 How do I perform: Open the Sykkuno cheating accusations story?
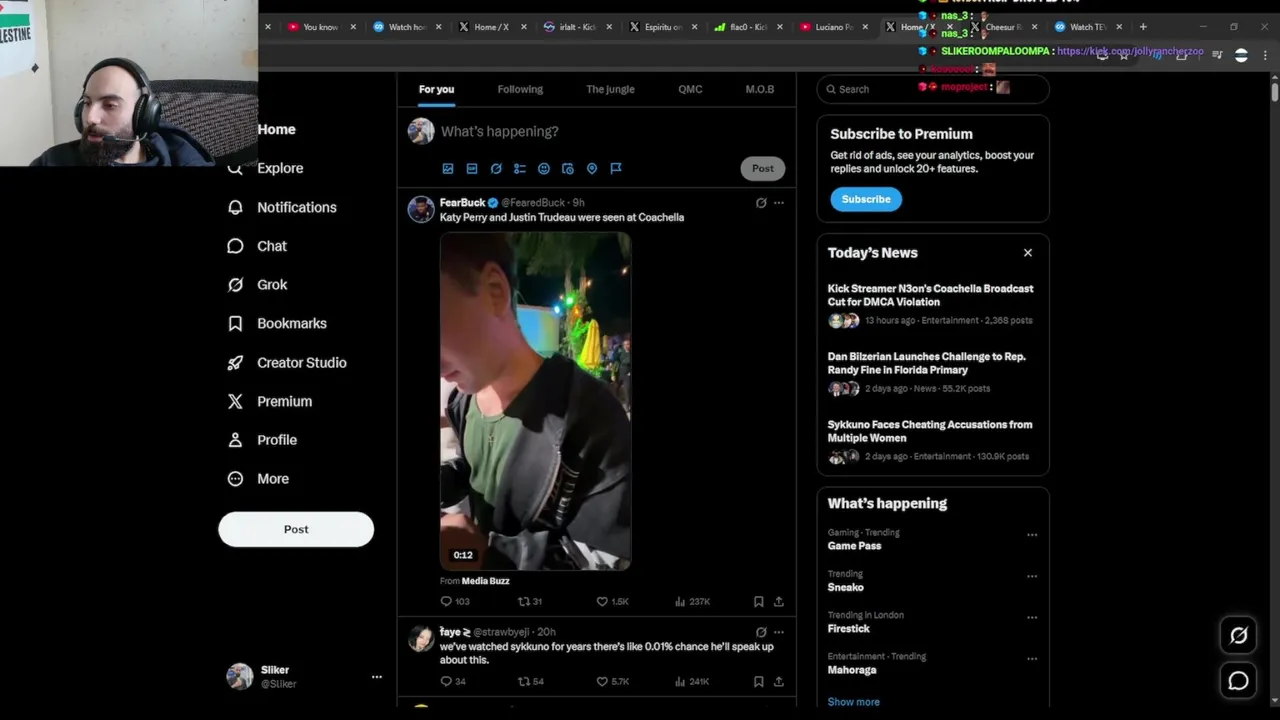[933, 441]
